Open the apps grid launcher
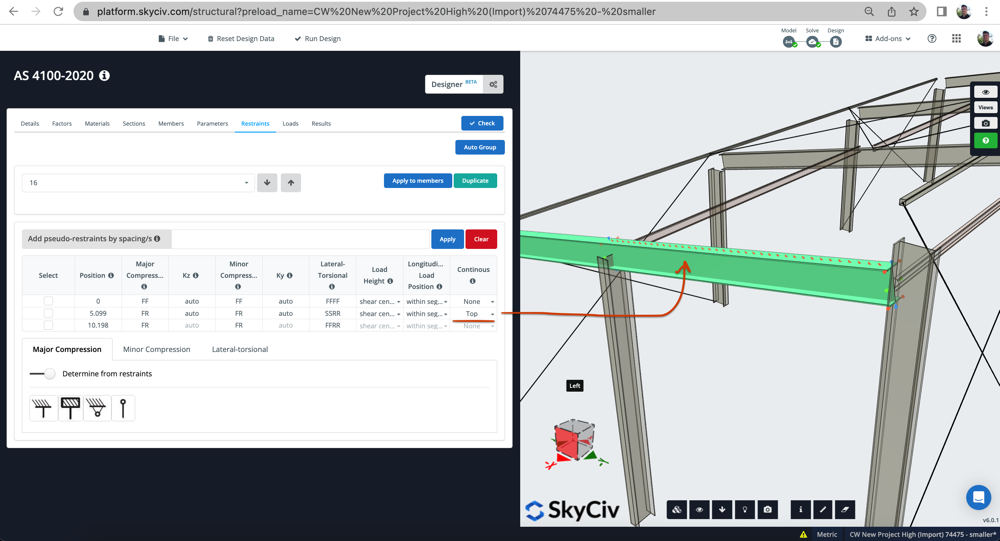 [x=956, y=38]
